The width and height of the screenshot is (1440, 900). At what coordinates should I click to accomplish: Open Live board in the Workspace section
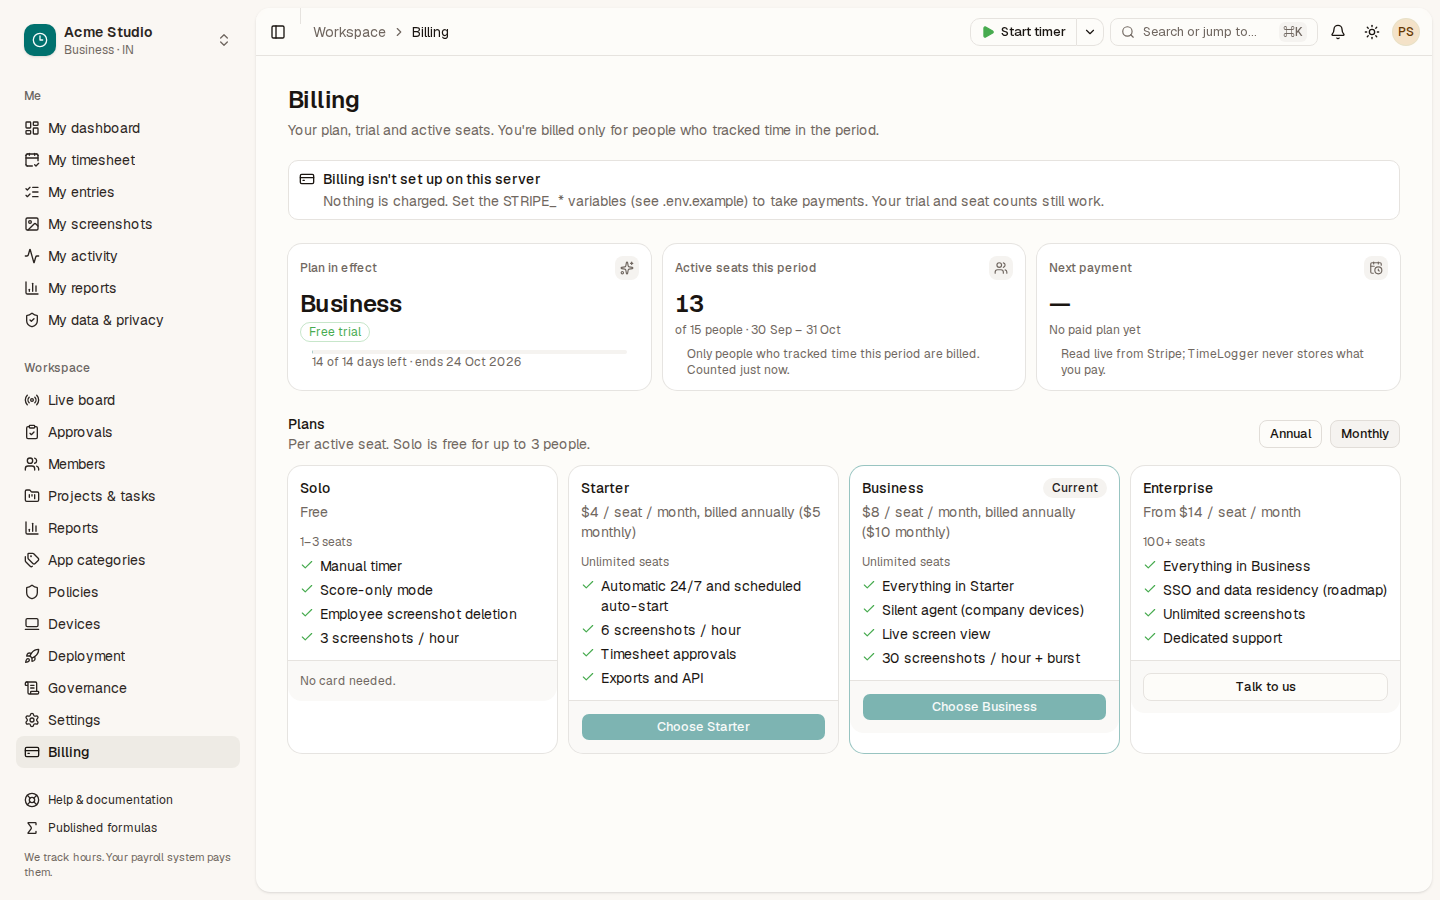[128, 400]
